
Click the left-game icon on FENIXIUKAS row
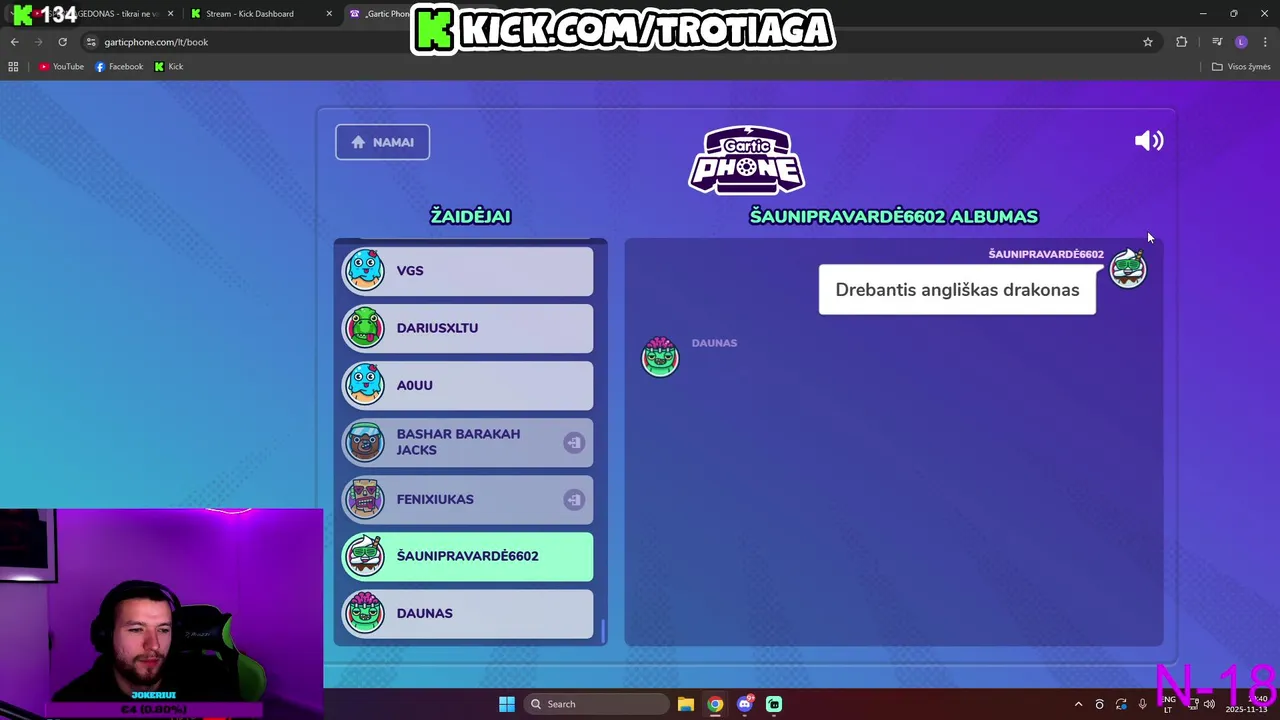(574, 499)
